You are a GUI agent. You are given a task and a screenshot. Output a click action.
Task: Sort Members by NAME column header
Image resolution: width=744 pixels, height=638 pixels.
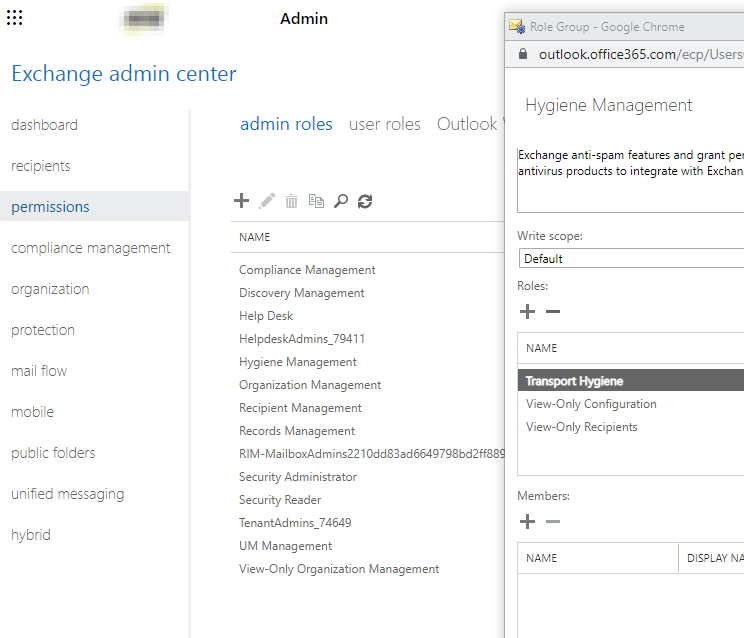tap(541, 558)
